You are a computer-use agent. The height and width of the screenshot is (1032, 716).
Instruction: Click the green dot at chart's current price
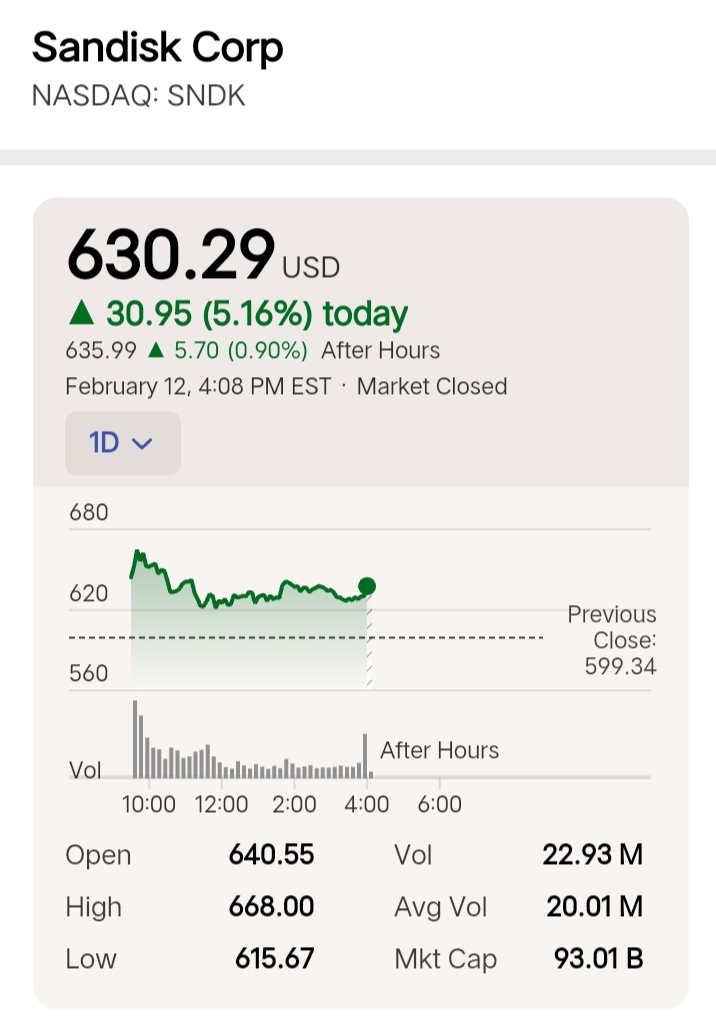point(367,586)
